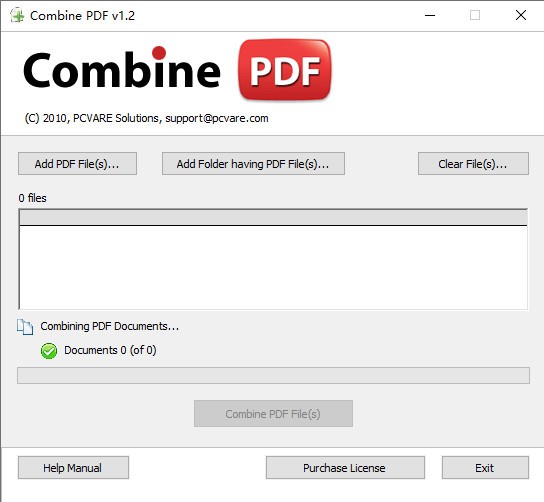Image resolution: width=544 pixels, height=502 pixels.
Task: Click the red PDF logo badge
Action: point(284,70)
